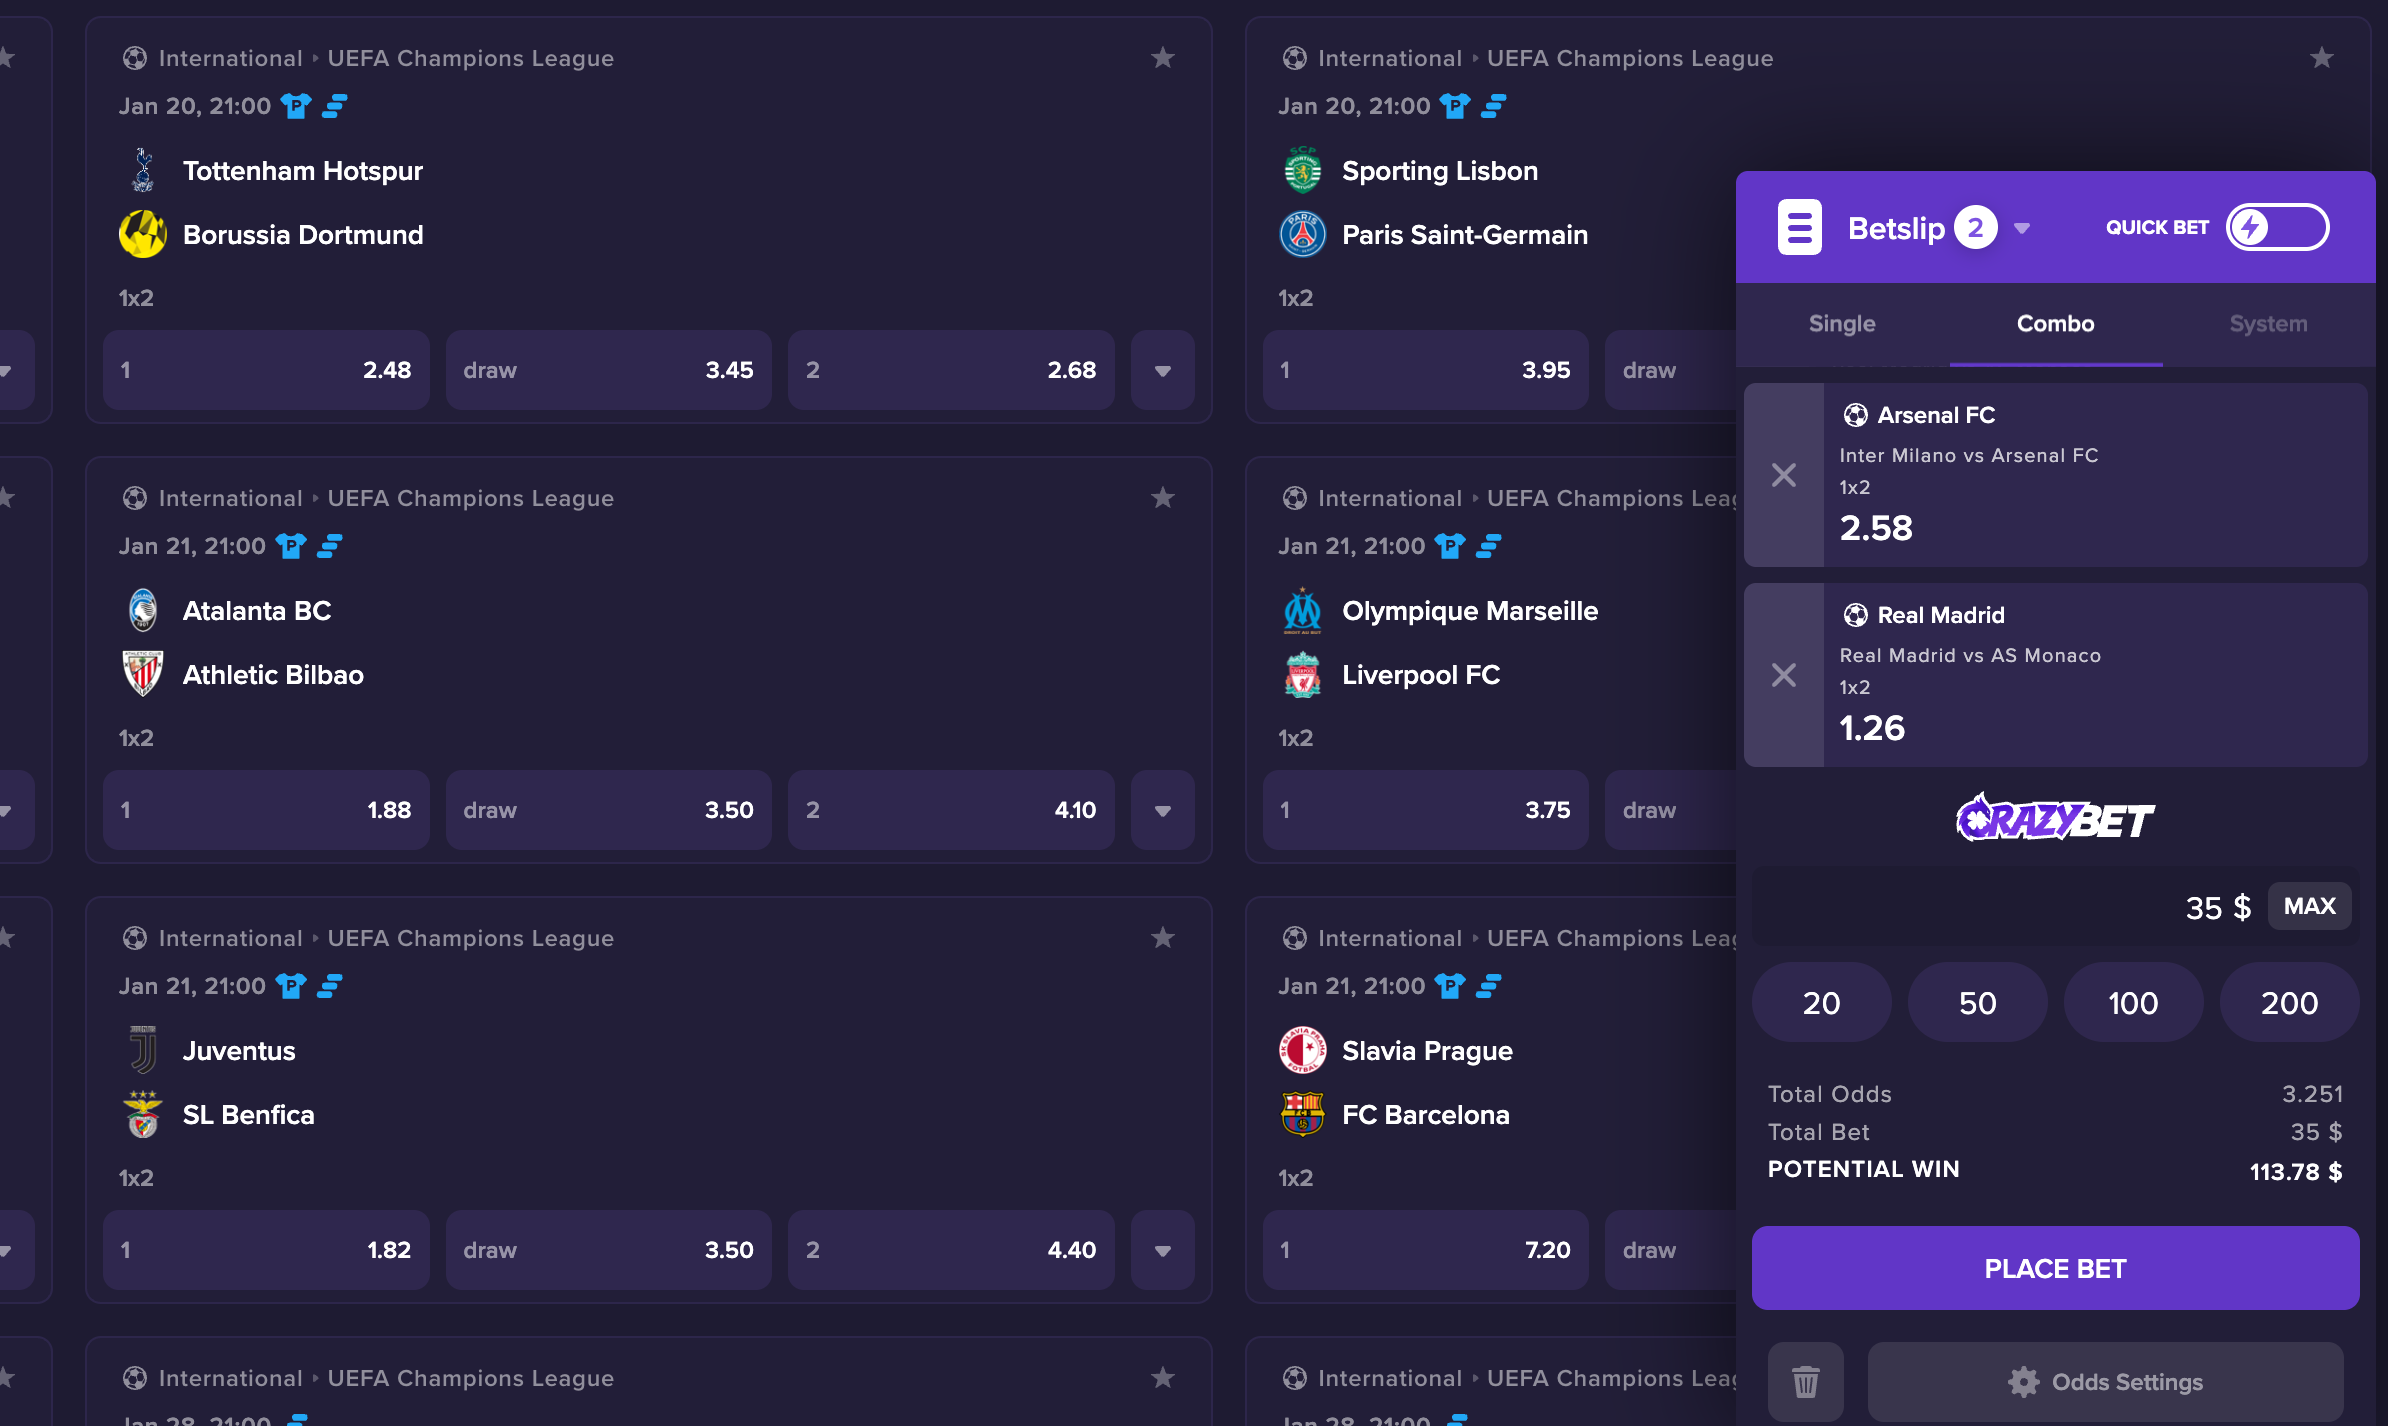
Task: Switch to the Single bet tab
Action: (x=1842, y=324)
